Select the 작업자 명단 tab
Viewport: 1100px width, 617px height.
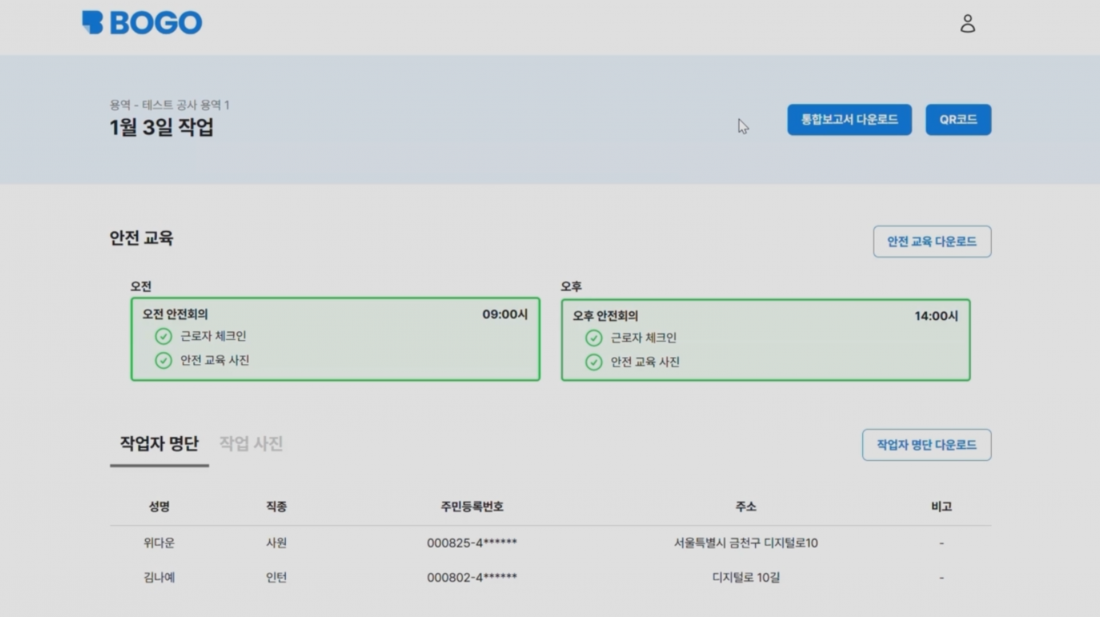tap(159, 444)
